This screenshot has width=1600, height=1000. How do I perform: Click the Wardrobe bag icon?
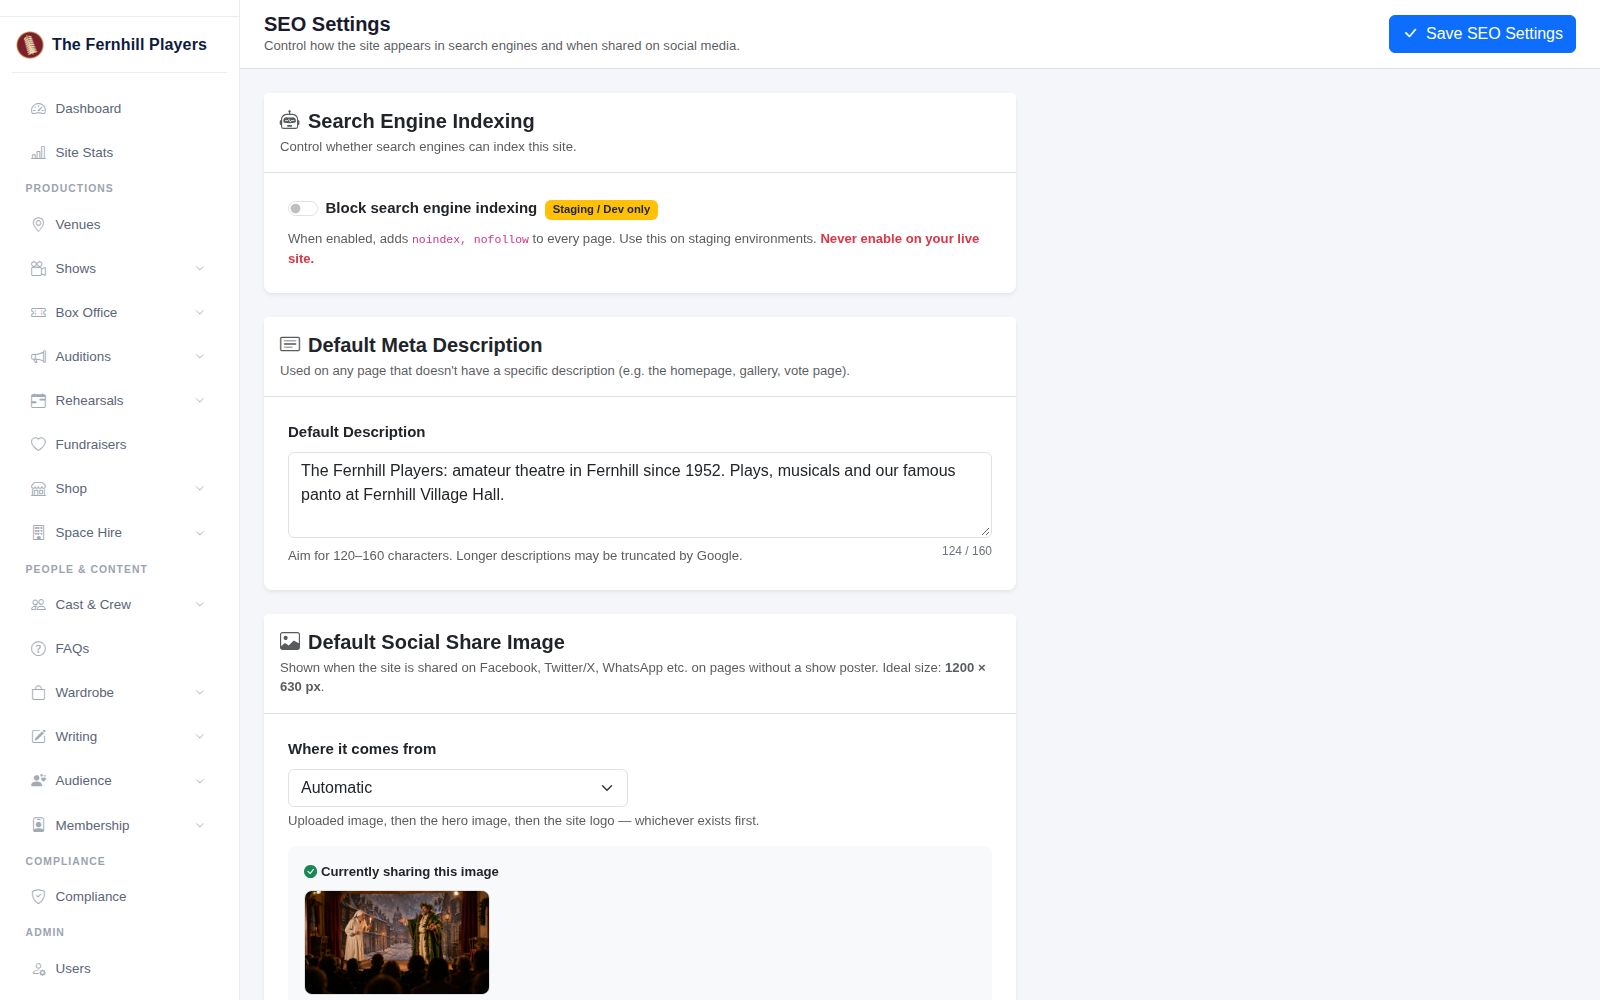tap(39, 693)
